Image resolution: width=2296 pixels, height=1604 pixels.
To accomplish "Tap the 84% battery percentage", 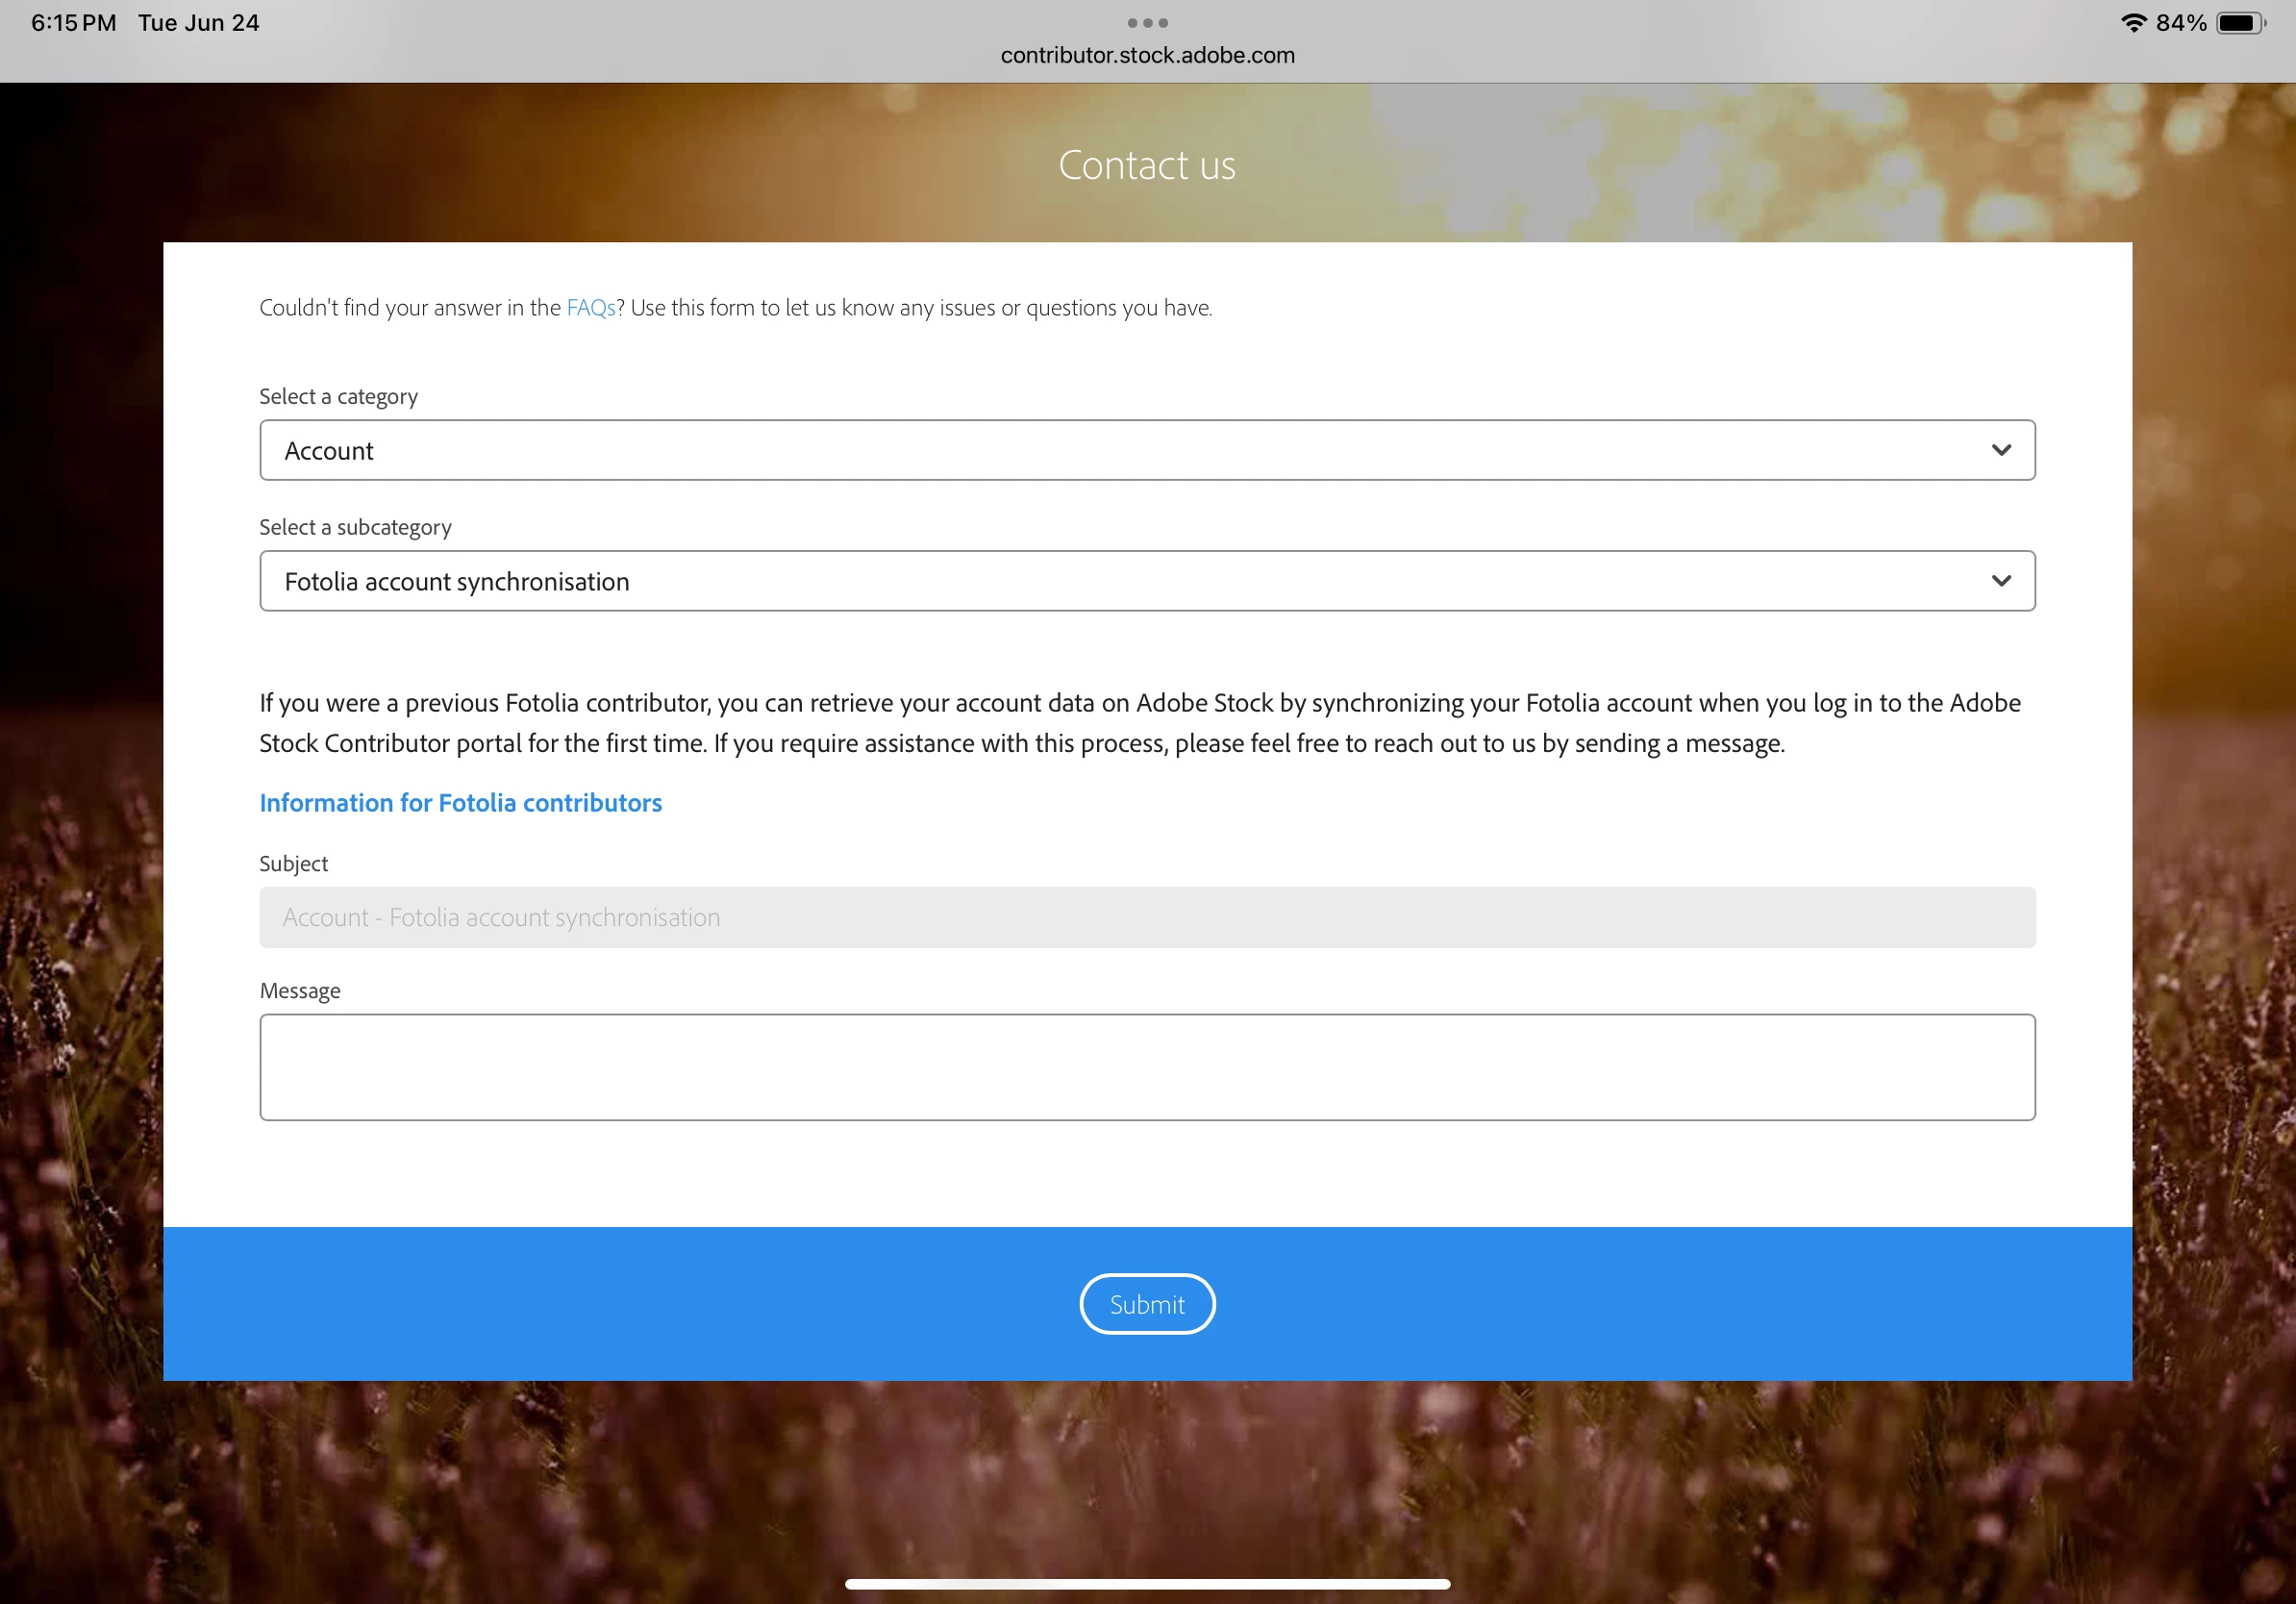I will click(x=2180, y=23).
